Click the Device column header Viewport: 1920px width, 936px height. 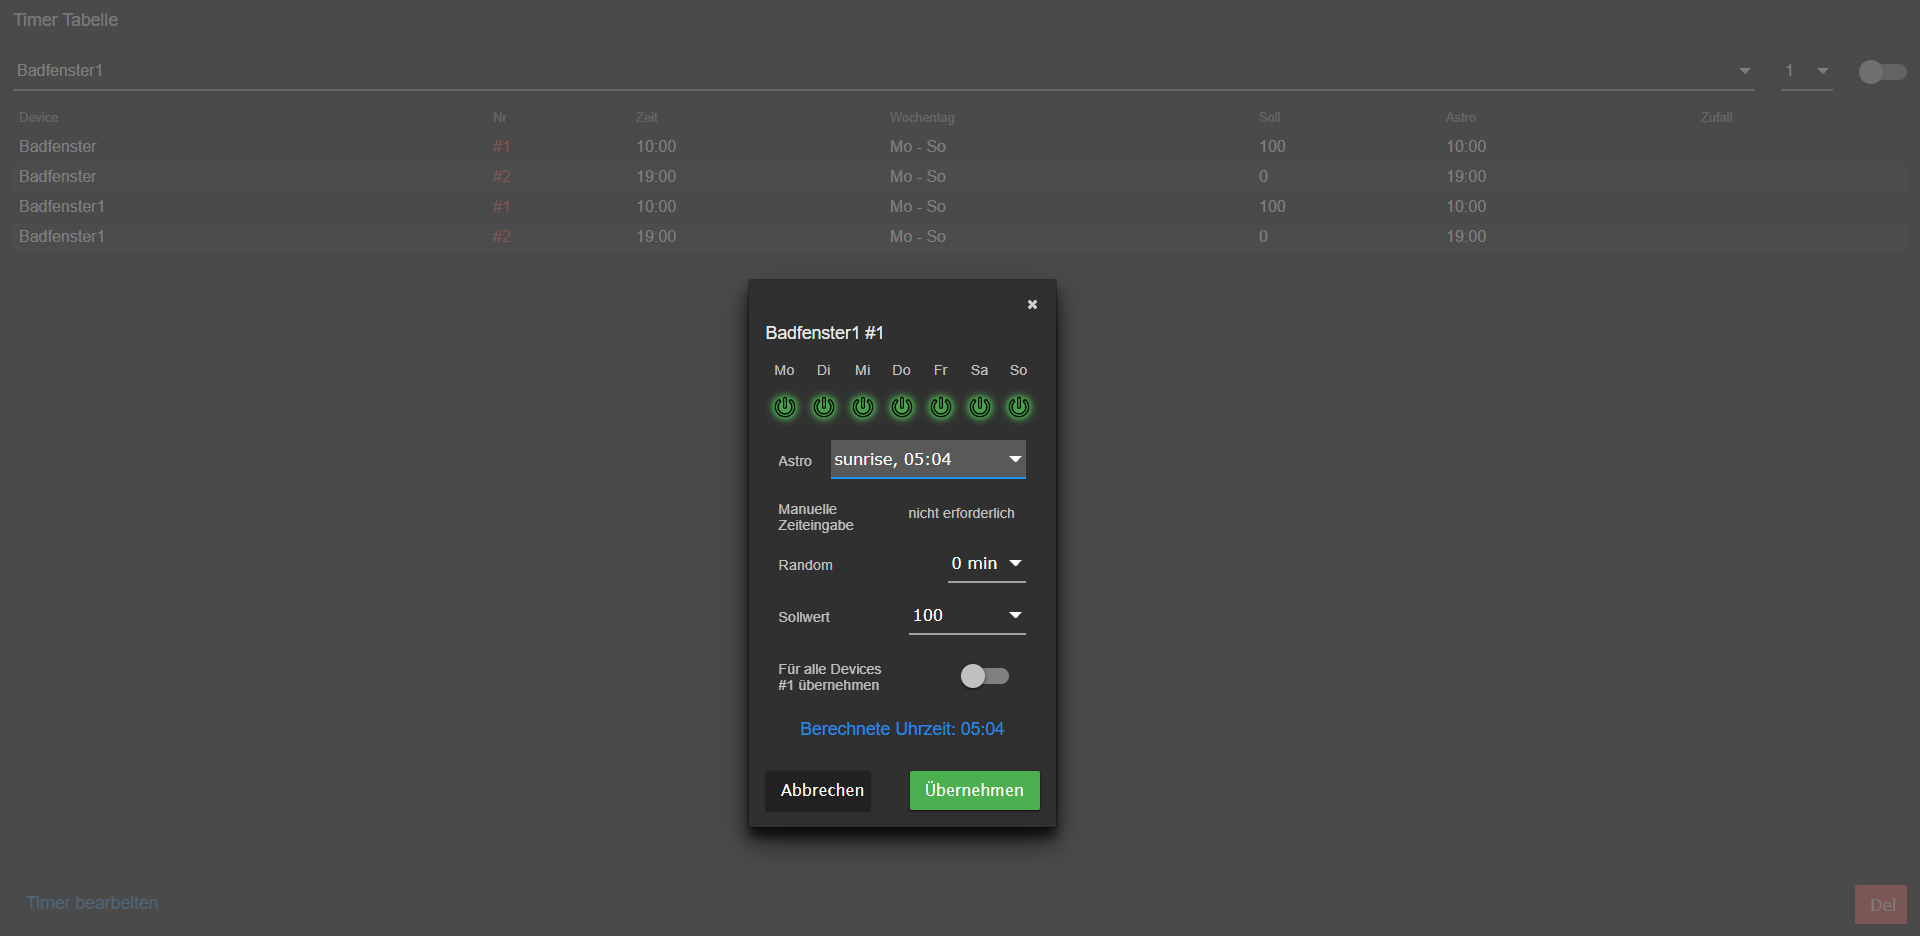tap(39, 117)
